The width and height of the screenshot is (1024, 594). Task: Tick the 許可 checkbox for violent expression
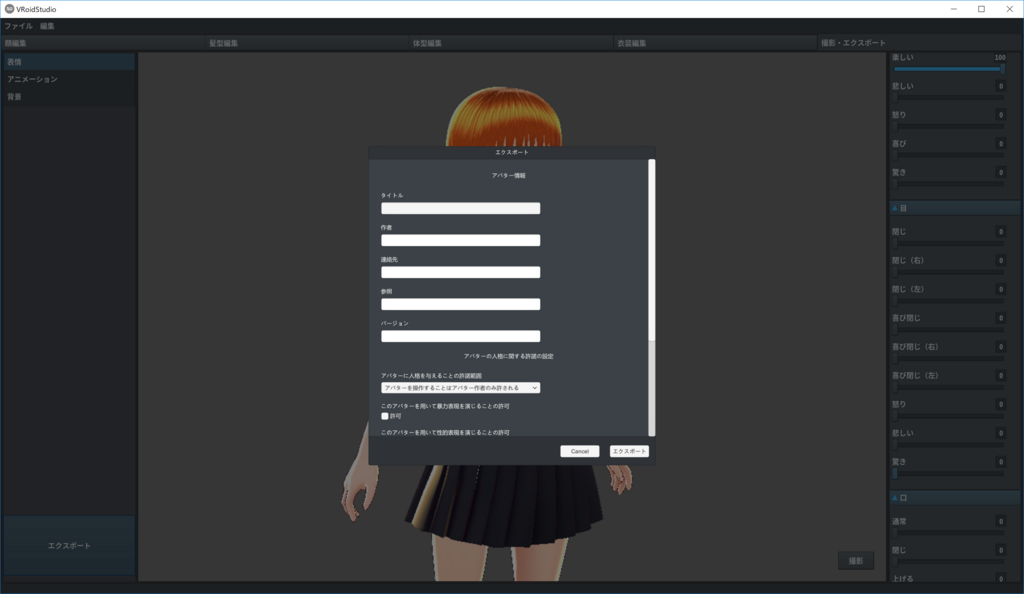pyautogui.click(x=385, y=416)
